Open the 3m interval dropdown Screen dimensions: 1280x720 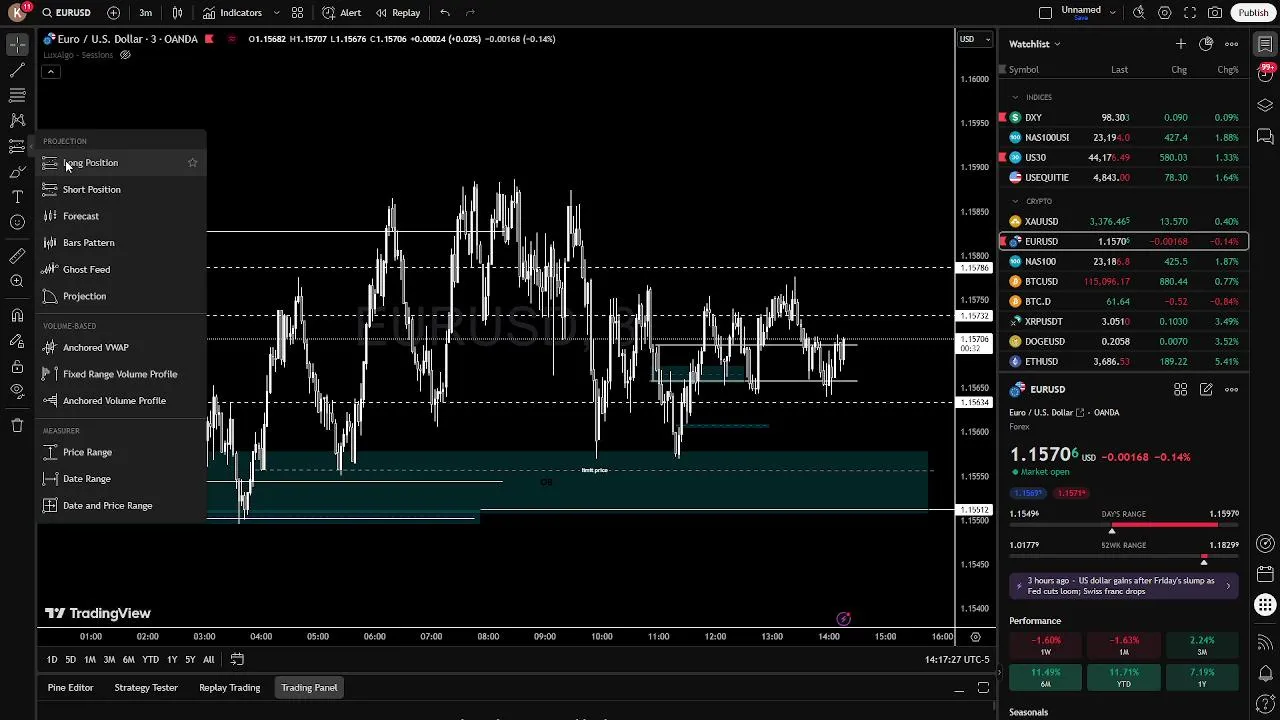[x=146, y=13]
